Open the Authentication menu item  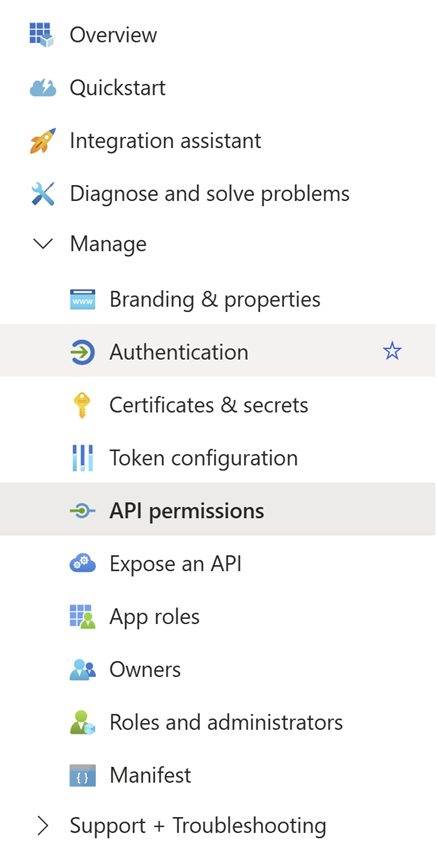point(218,350)
